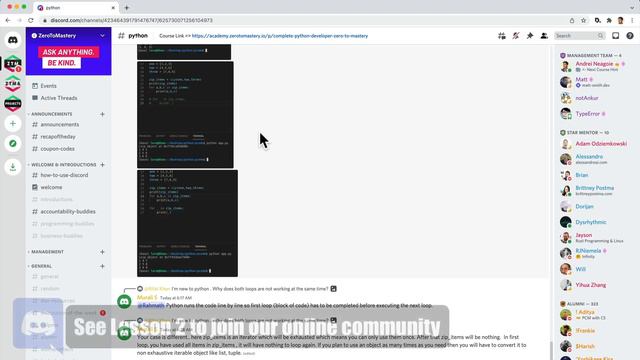Open the second code screenshot attachment
Viewport: 640px width, 360px height.
click(x=185, y=115)
